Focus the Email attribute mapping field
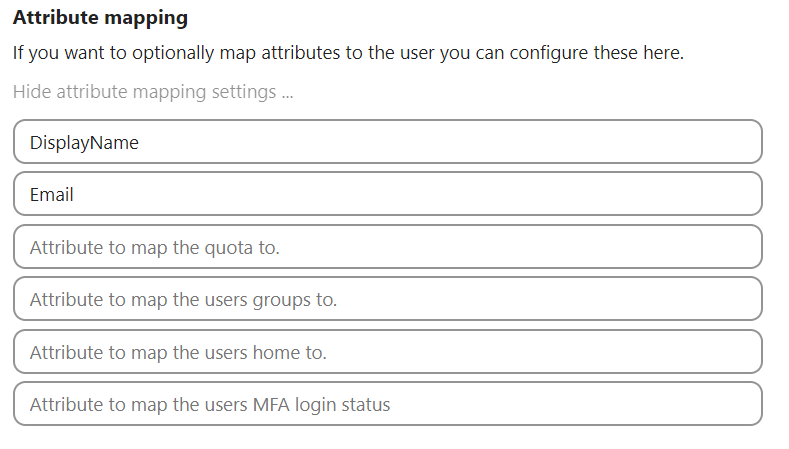 [x=388, y=194]
